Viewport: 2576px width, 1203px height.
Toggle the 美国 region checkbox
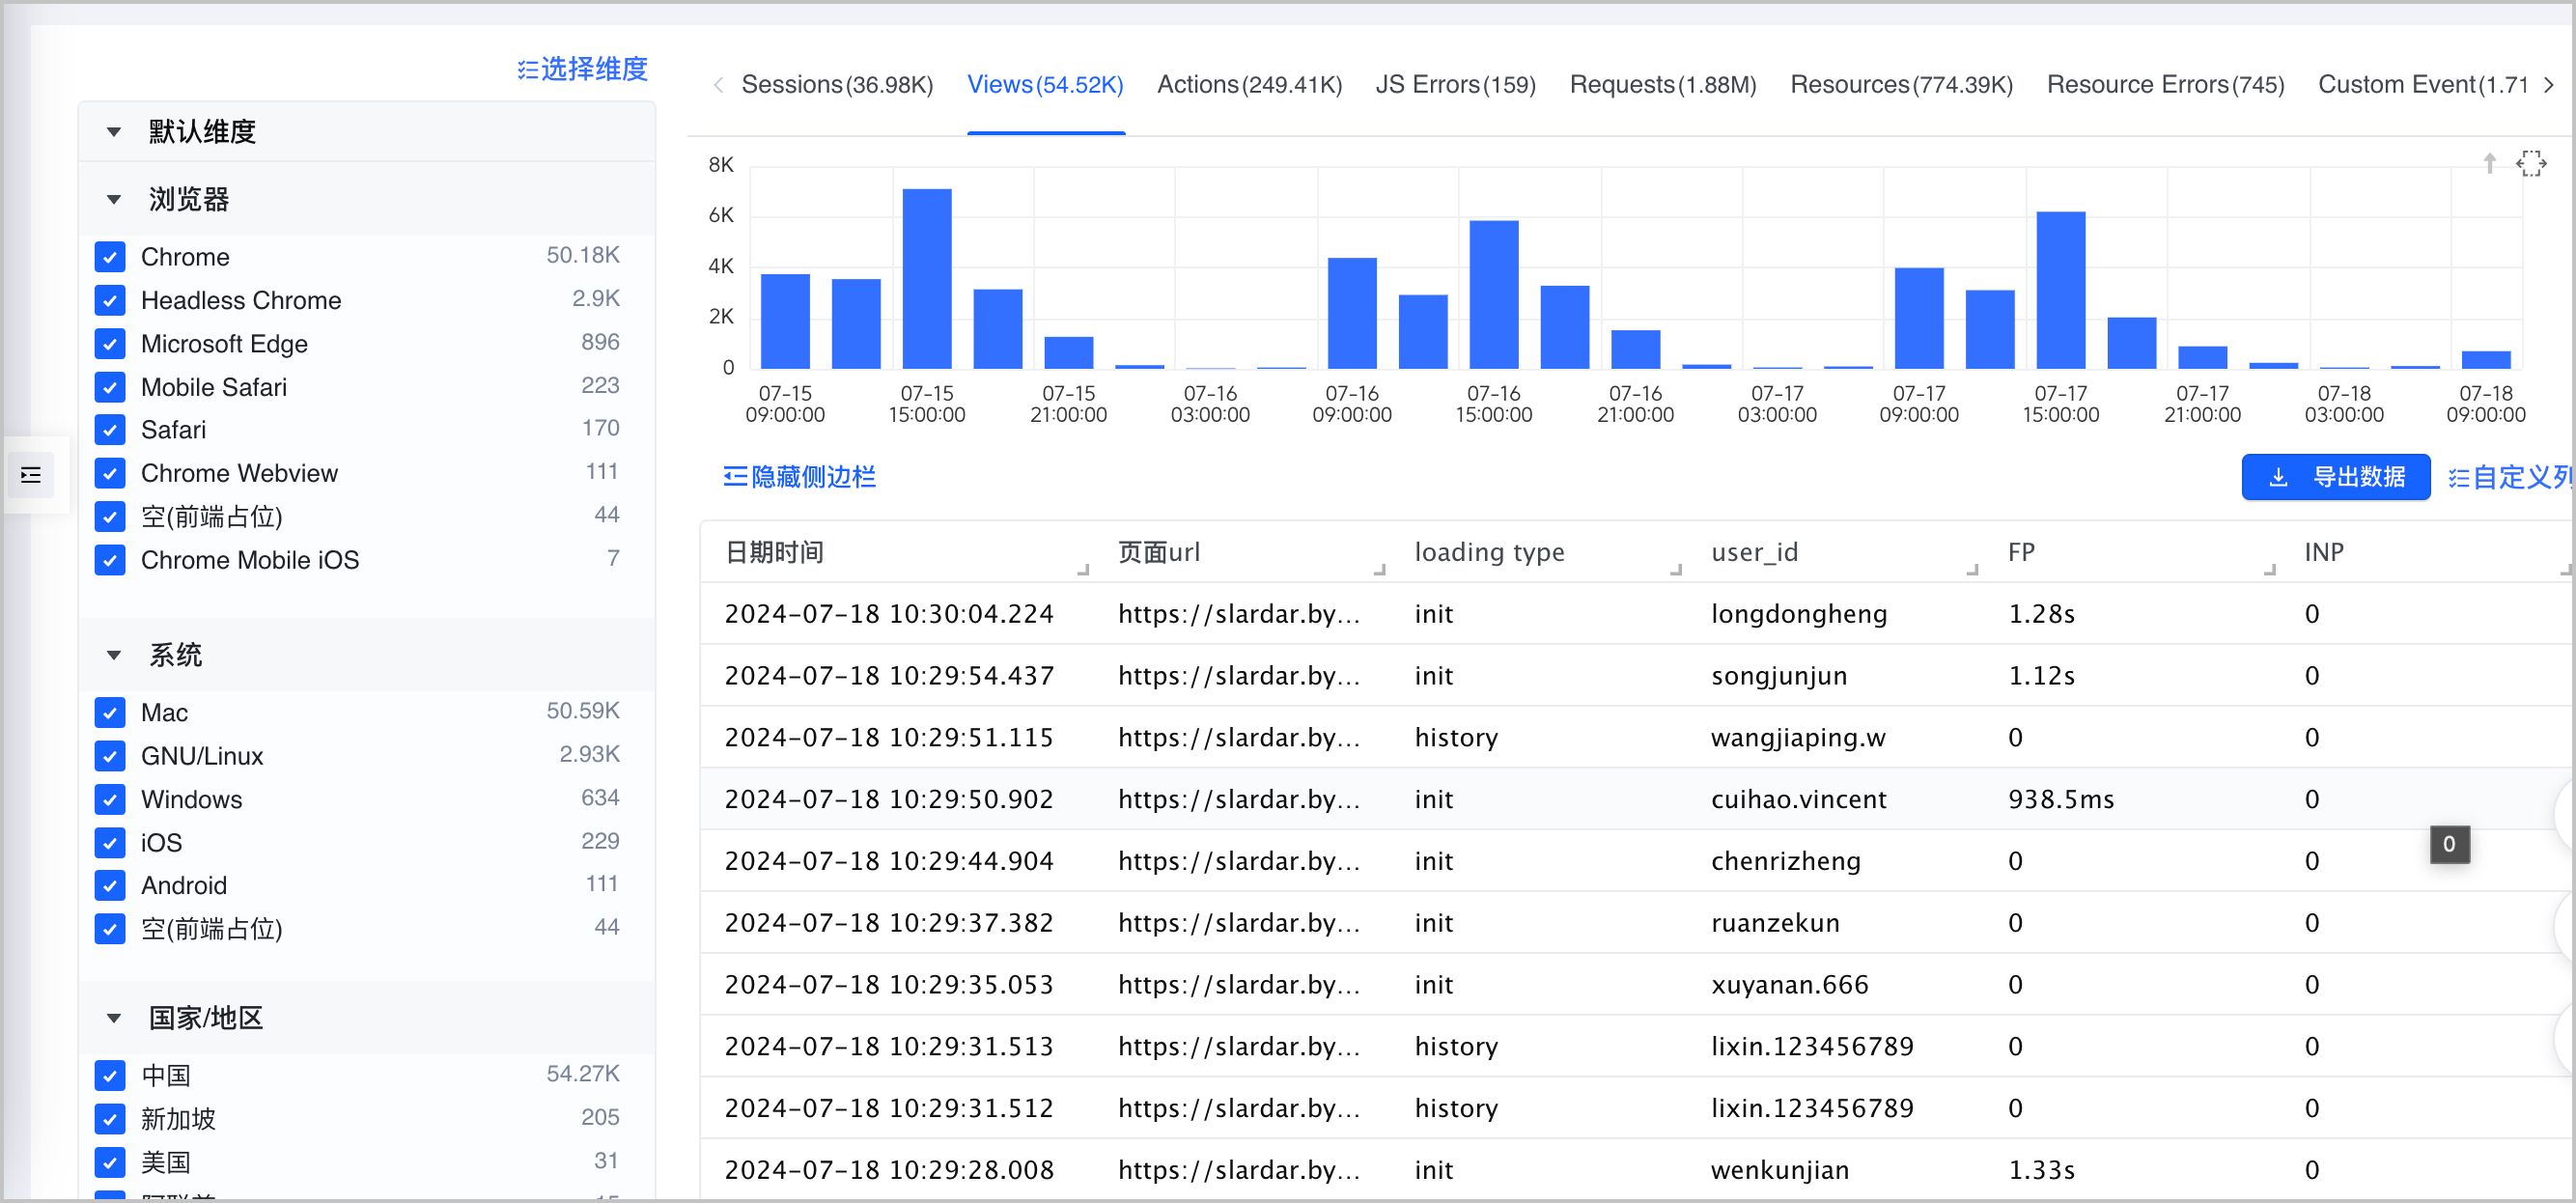point(110,1162)
